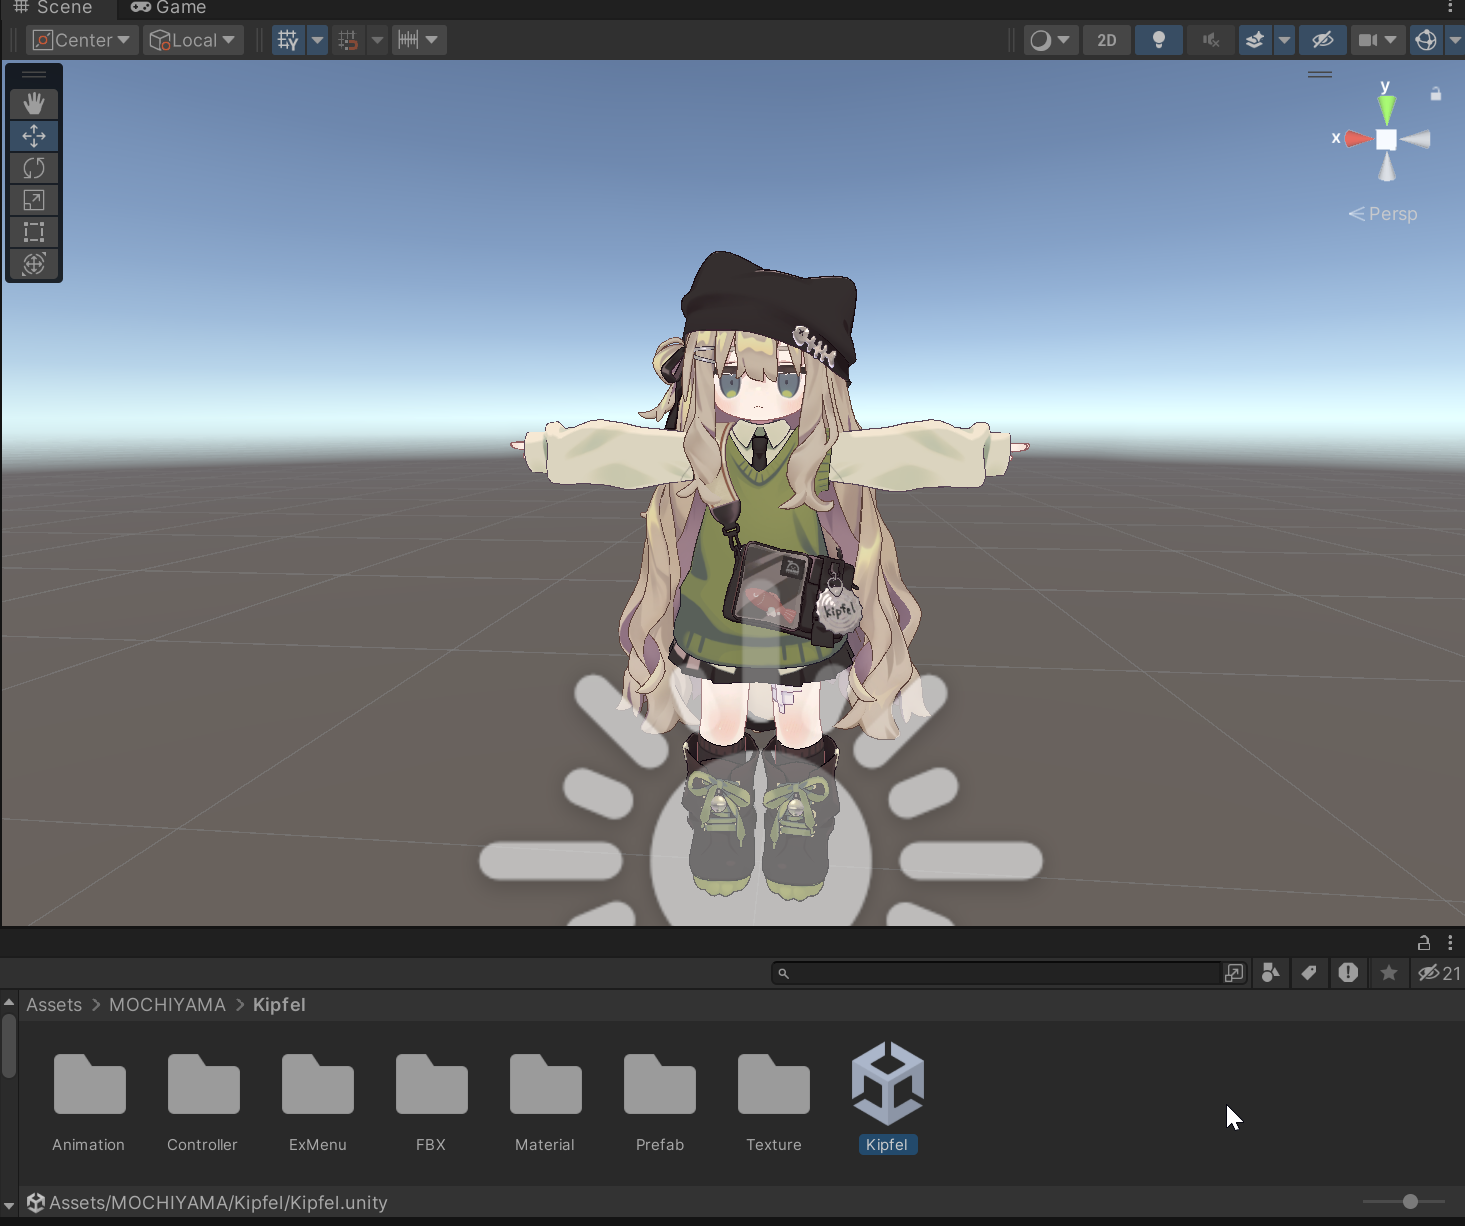Click the project search input field
The height and width of the screenshot is (1226, 1465).
point(1000,973)
